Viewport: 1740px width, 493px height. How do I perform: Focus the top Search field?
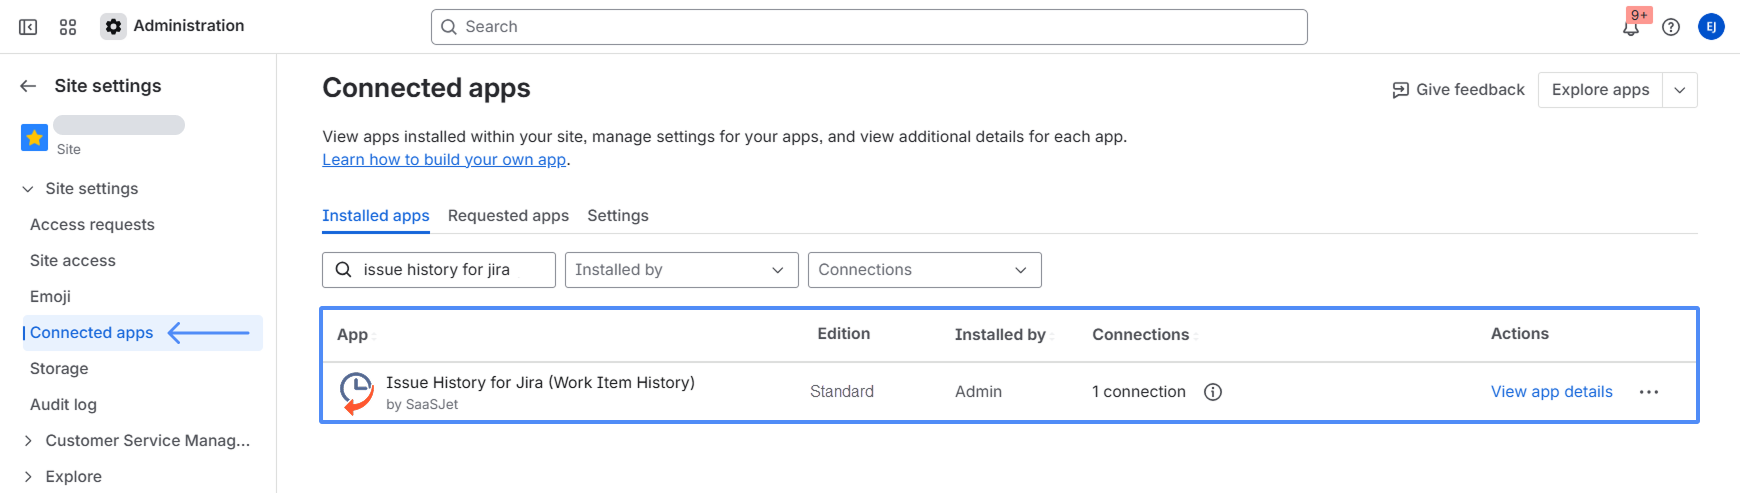coord(868,27)
